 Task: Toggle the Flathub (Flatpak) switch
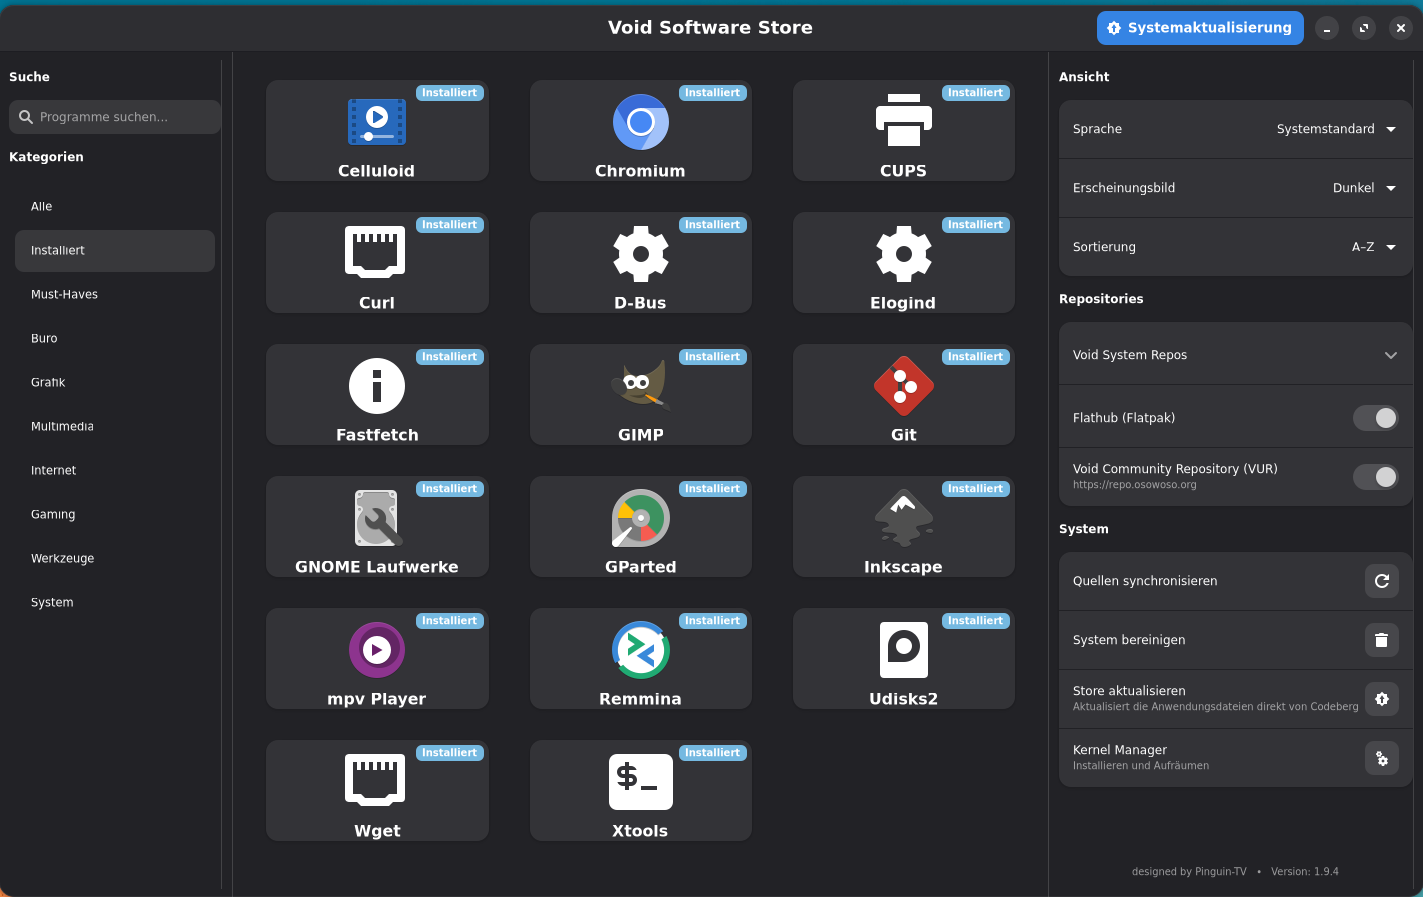point(1375,418)
